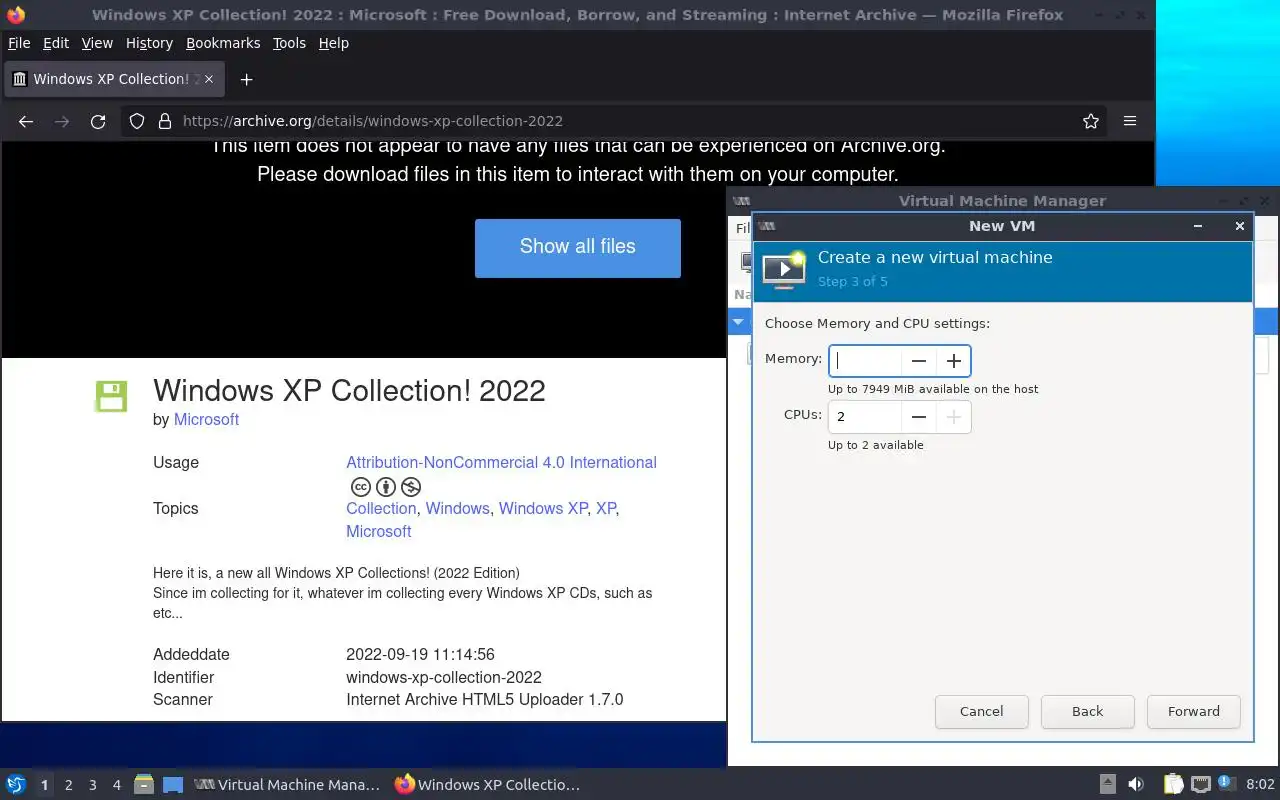Click the Creative Commons CC license icon

pyautogui.click(x=361, y=487)
